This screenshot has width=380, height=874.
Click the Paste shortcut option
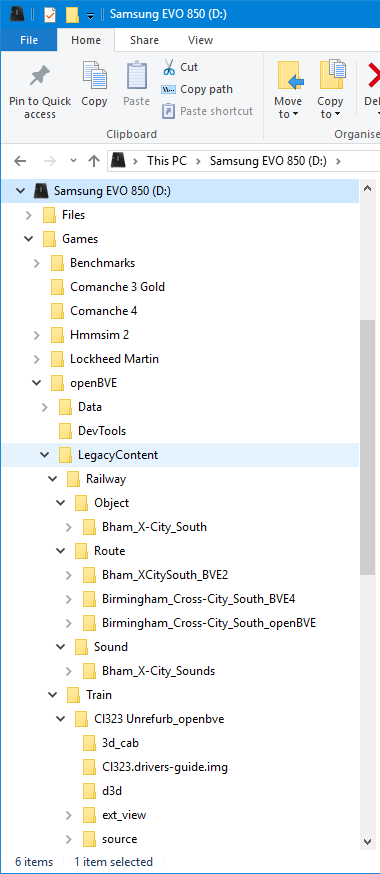coord(207,111)
